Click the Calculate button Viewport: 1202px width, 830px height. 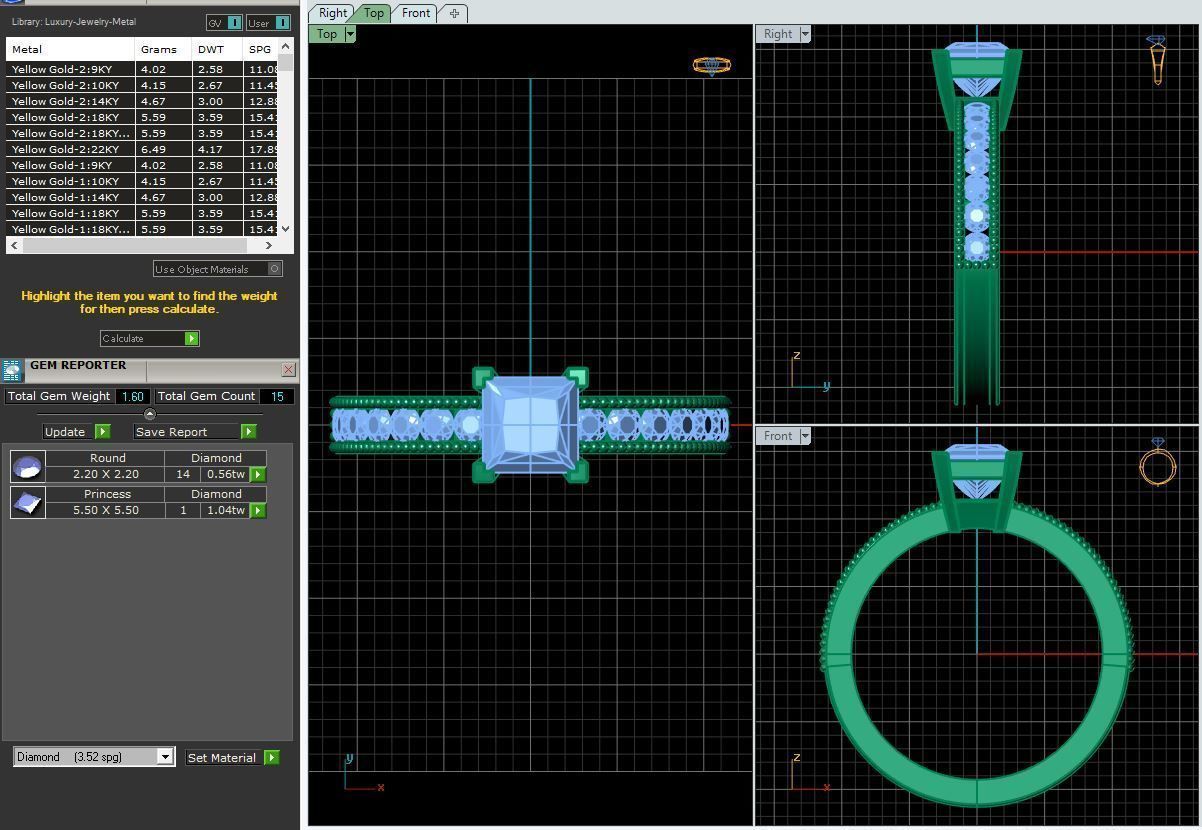tap(142, 338)
